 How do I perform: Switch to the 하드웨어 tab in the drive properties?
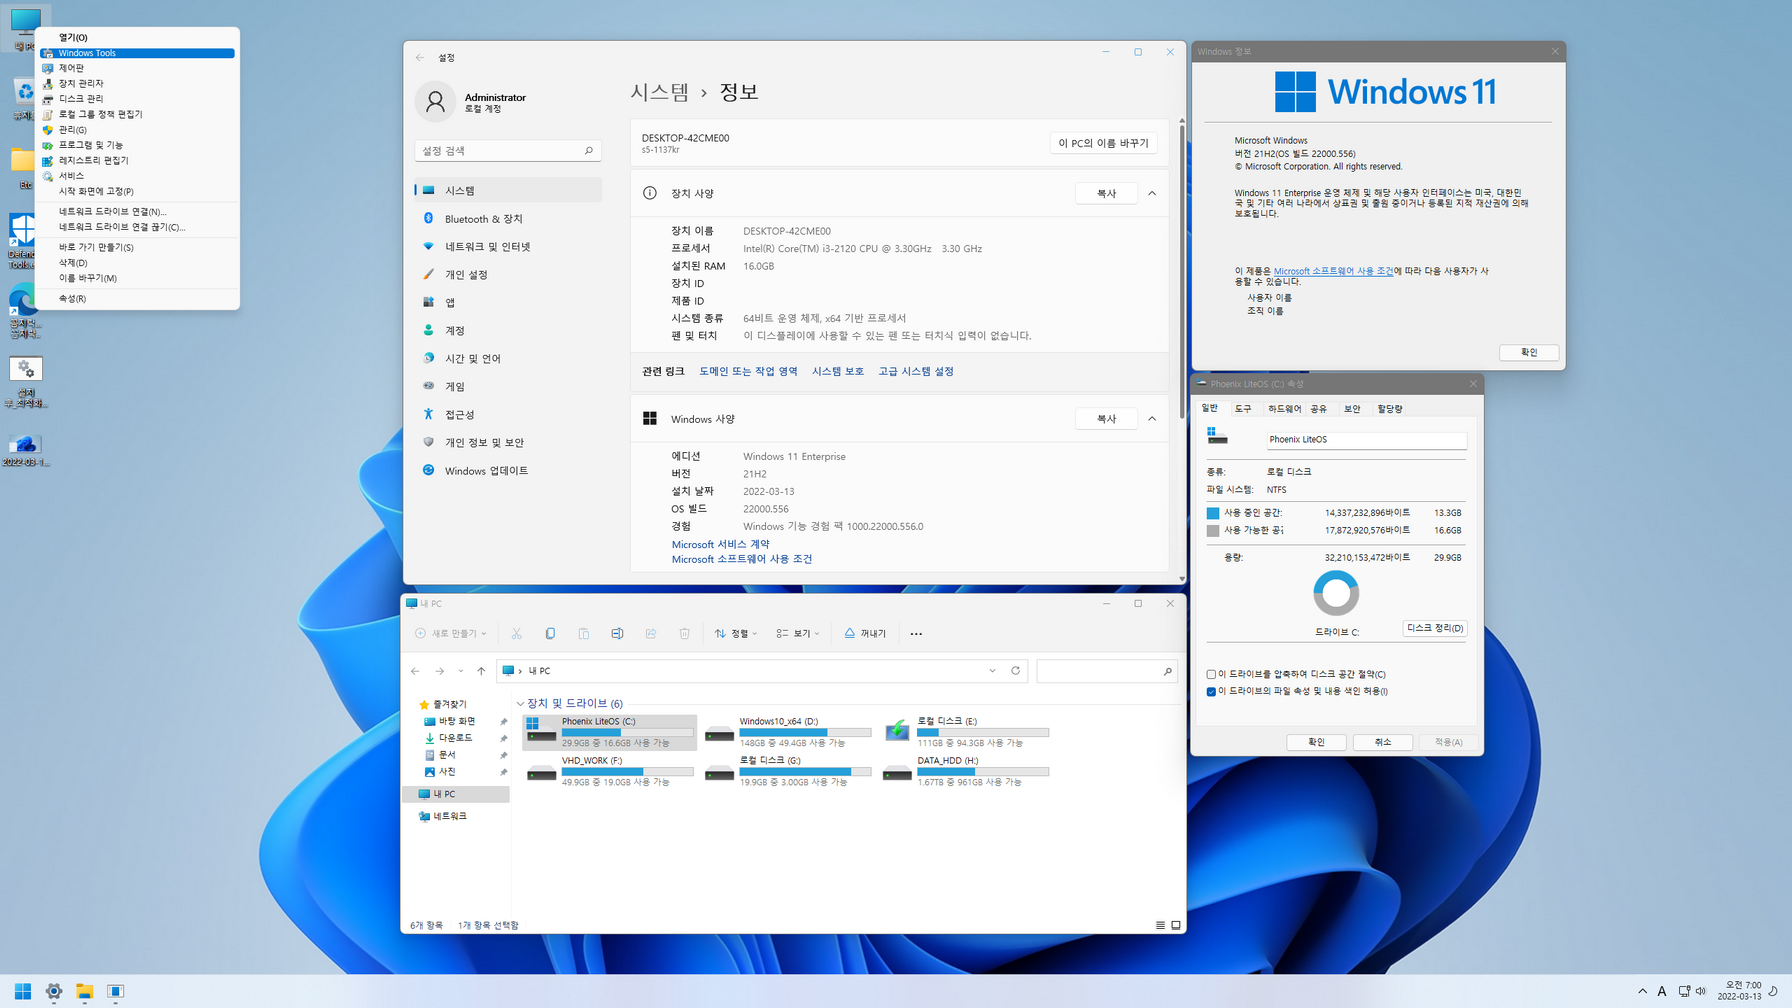[1284, 409]
